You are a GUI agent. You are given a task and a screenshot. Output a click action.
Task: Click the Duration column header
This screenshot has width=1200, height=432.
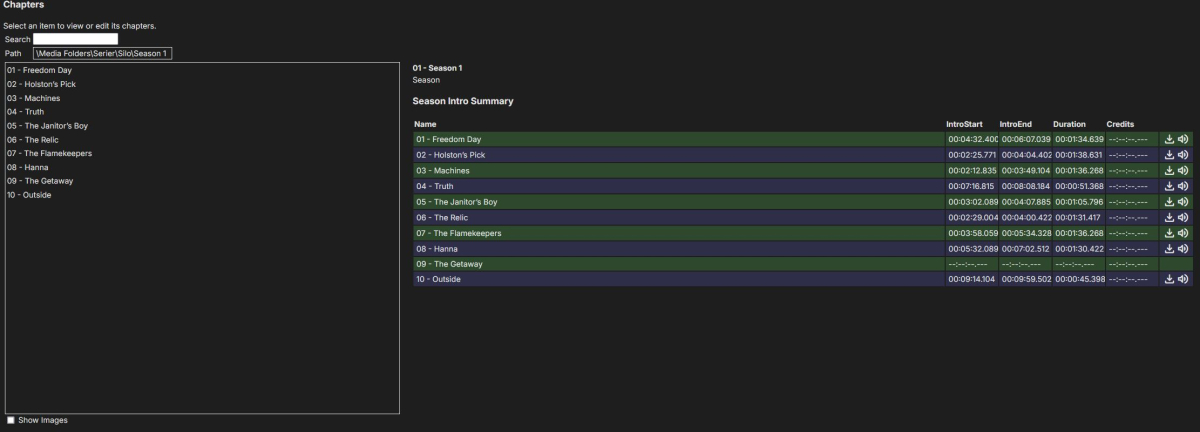point(1069,124)
